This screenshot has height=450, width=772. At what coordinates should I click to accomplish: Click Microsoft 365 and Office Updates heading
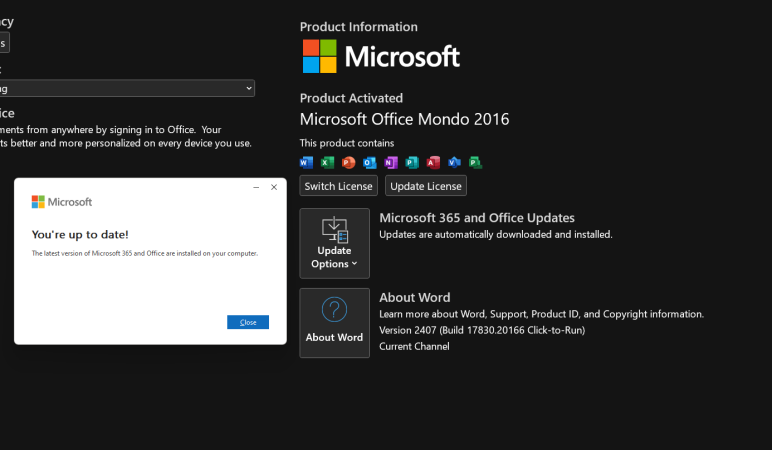[x=477, y=218]
